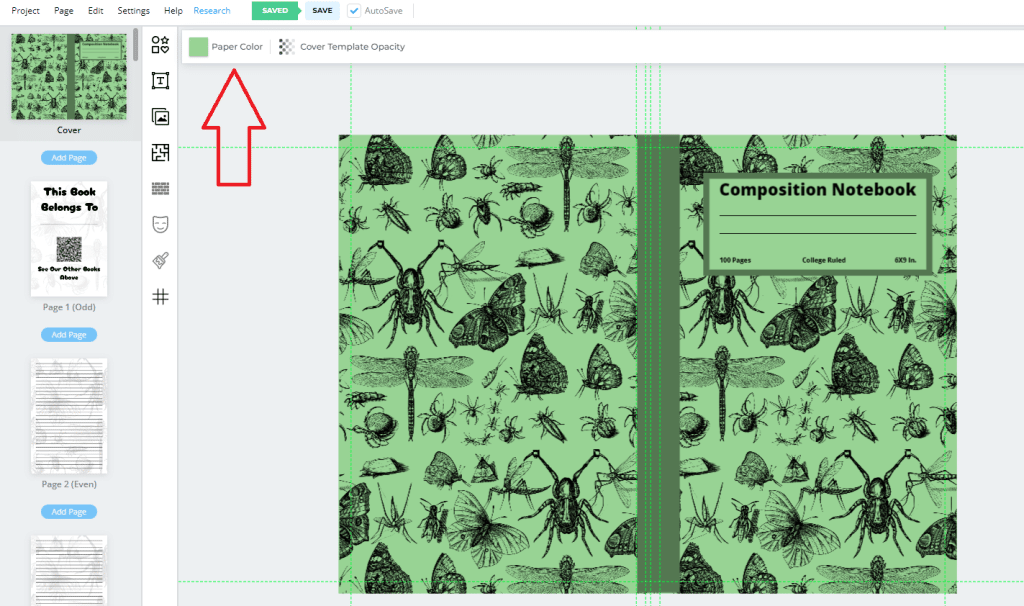The height and width of the screenshot is (606, 1024).
Task: Click the Composition Notebook title on cover
Action: (x=817, y=190)
